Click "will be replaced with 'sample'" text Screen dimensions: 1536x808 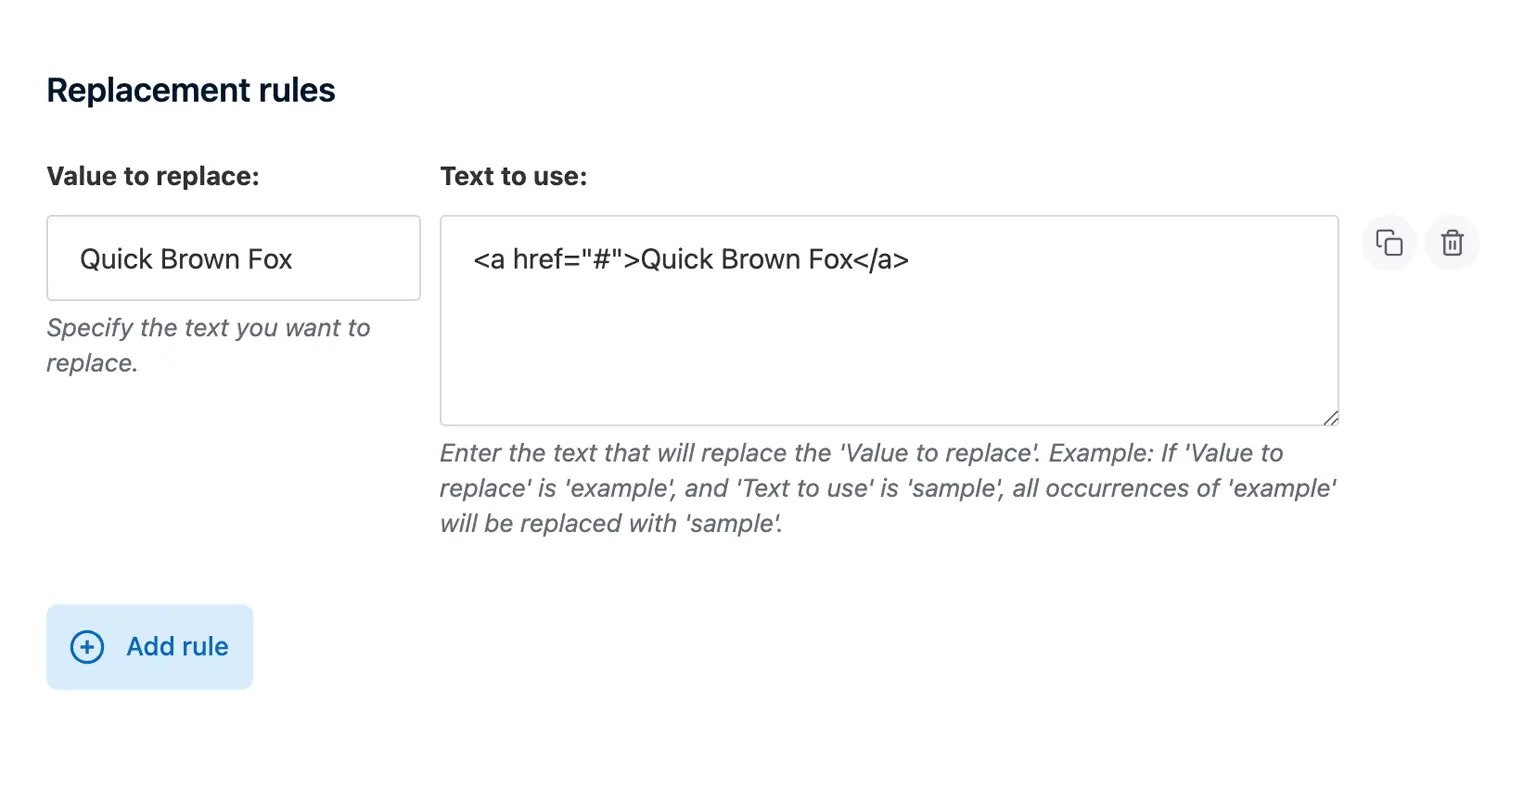(610, 524)
